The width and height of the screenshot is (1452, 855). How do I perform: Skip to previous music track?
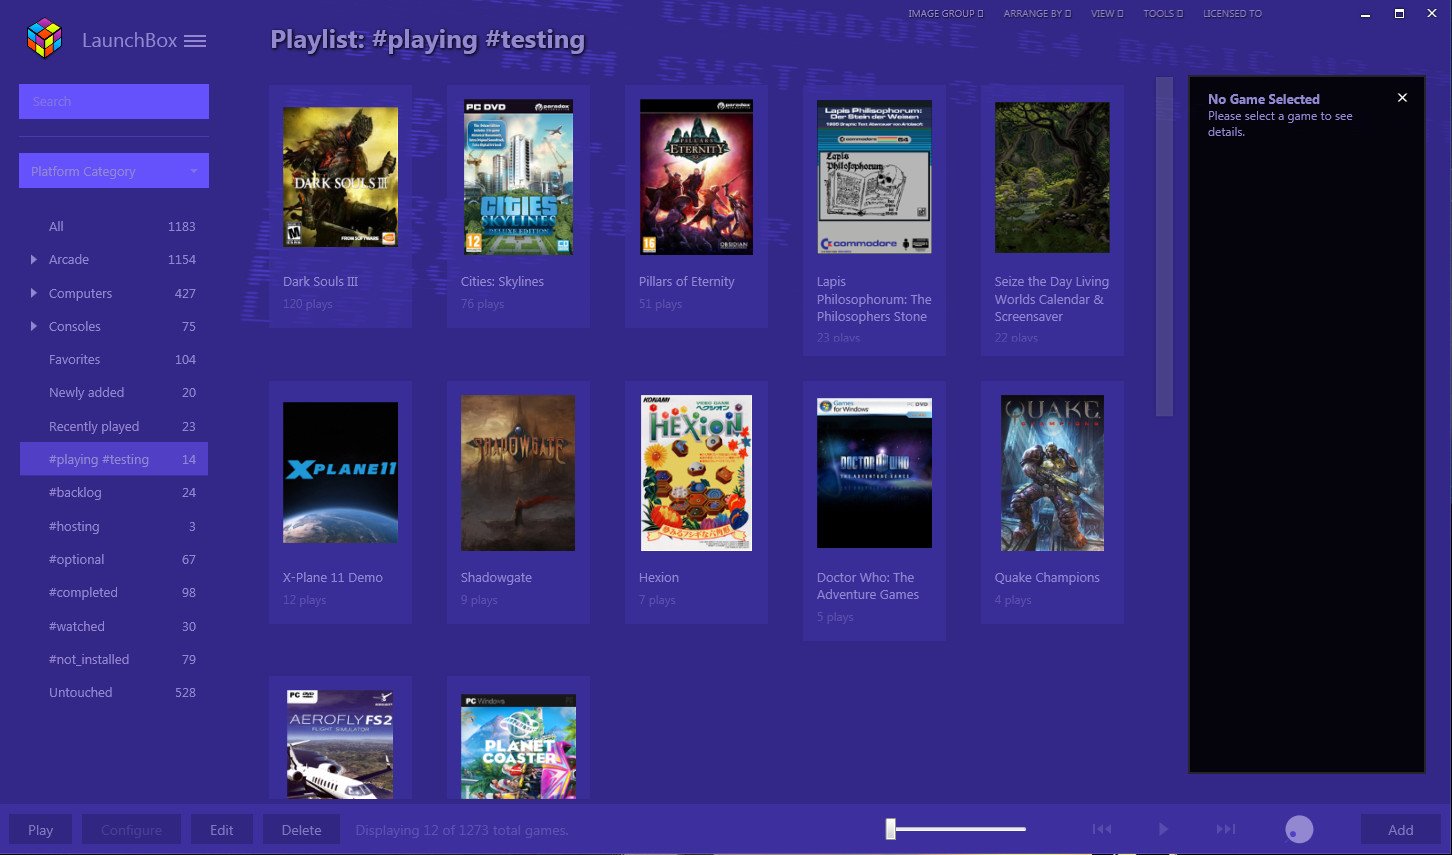click(1102, 829)
